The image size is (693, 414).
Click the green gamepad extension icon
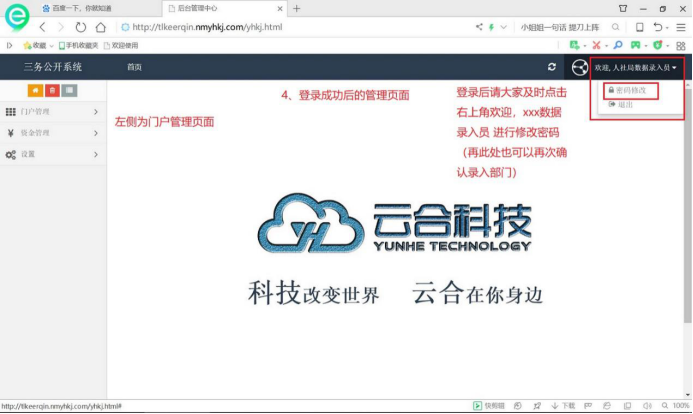pyautogui.click(x=635, y=45)
